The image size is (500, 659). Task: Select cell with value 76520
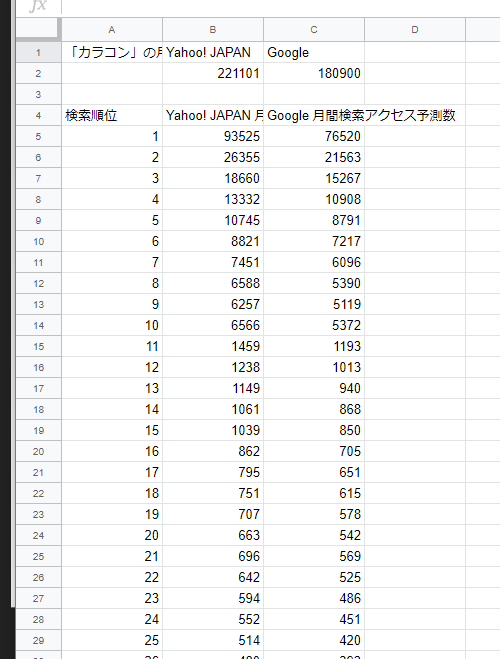[314, 137]
